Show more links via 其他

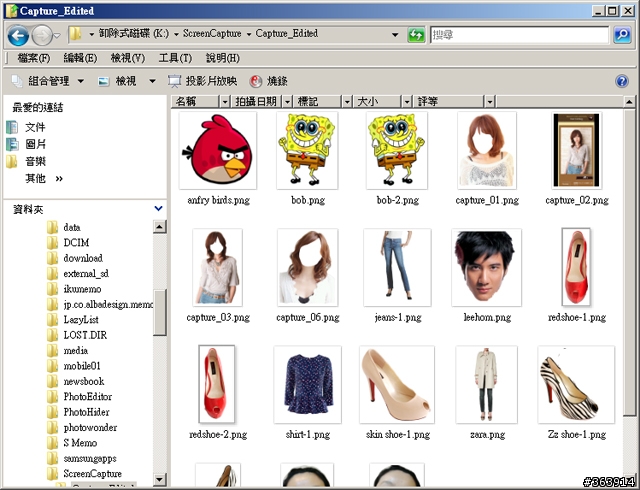click(44, 178)
